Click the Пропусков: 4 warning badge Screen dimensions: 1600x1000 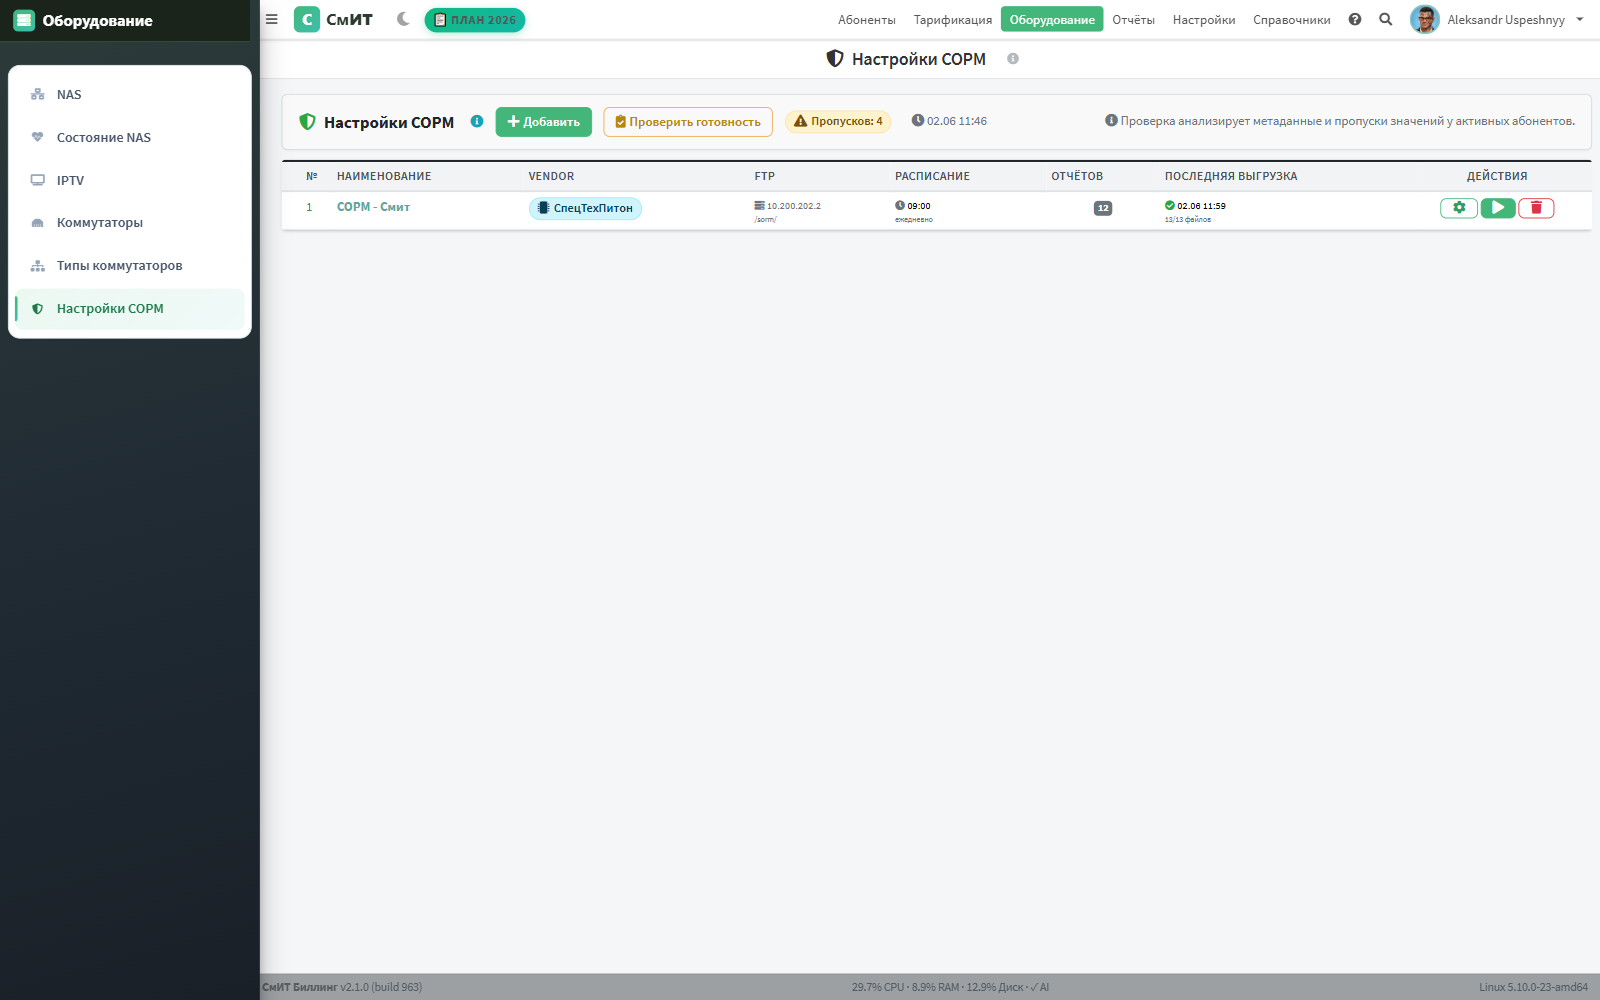pyautogui.click(x=838, y=121)
